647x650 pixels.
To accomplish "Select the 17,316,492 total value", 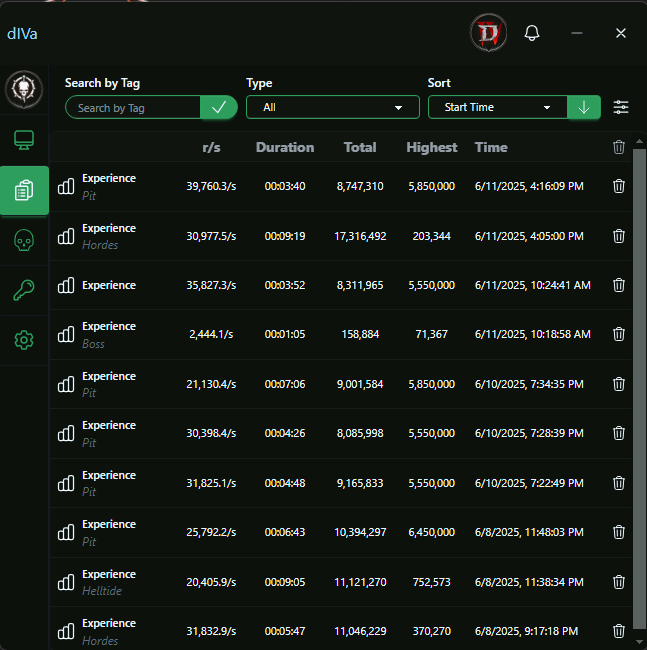I will (x=360, y=236).
